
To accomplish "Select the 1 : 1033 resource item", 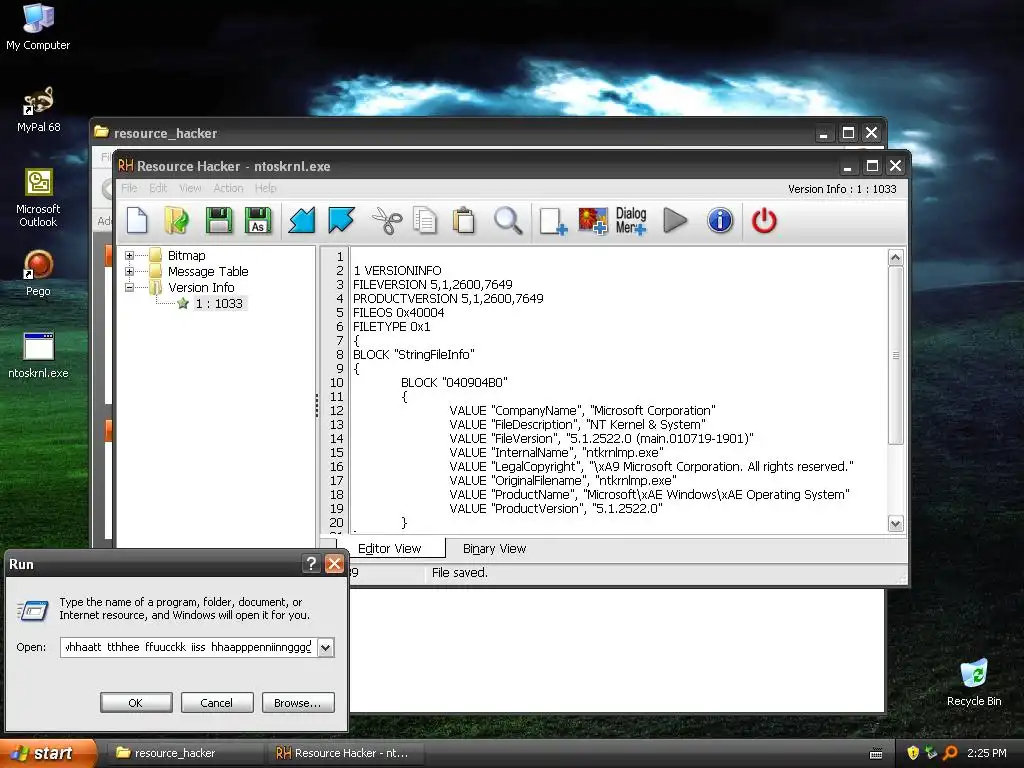I will [219, 303].
